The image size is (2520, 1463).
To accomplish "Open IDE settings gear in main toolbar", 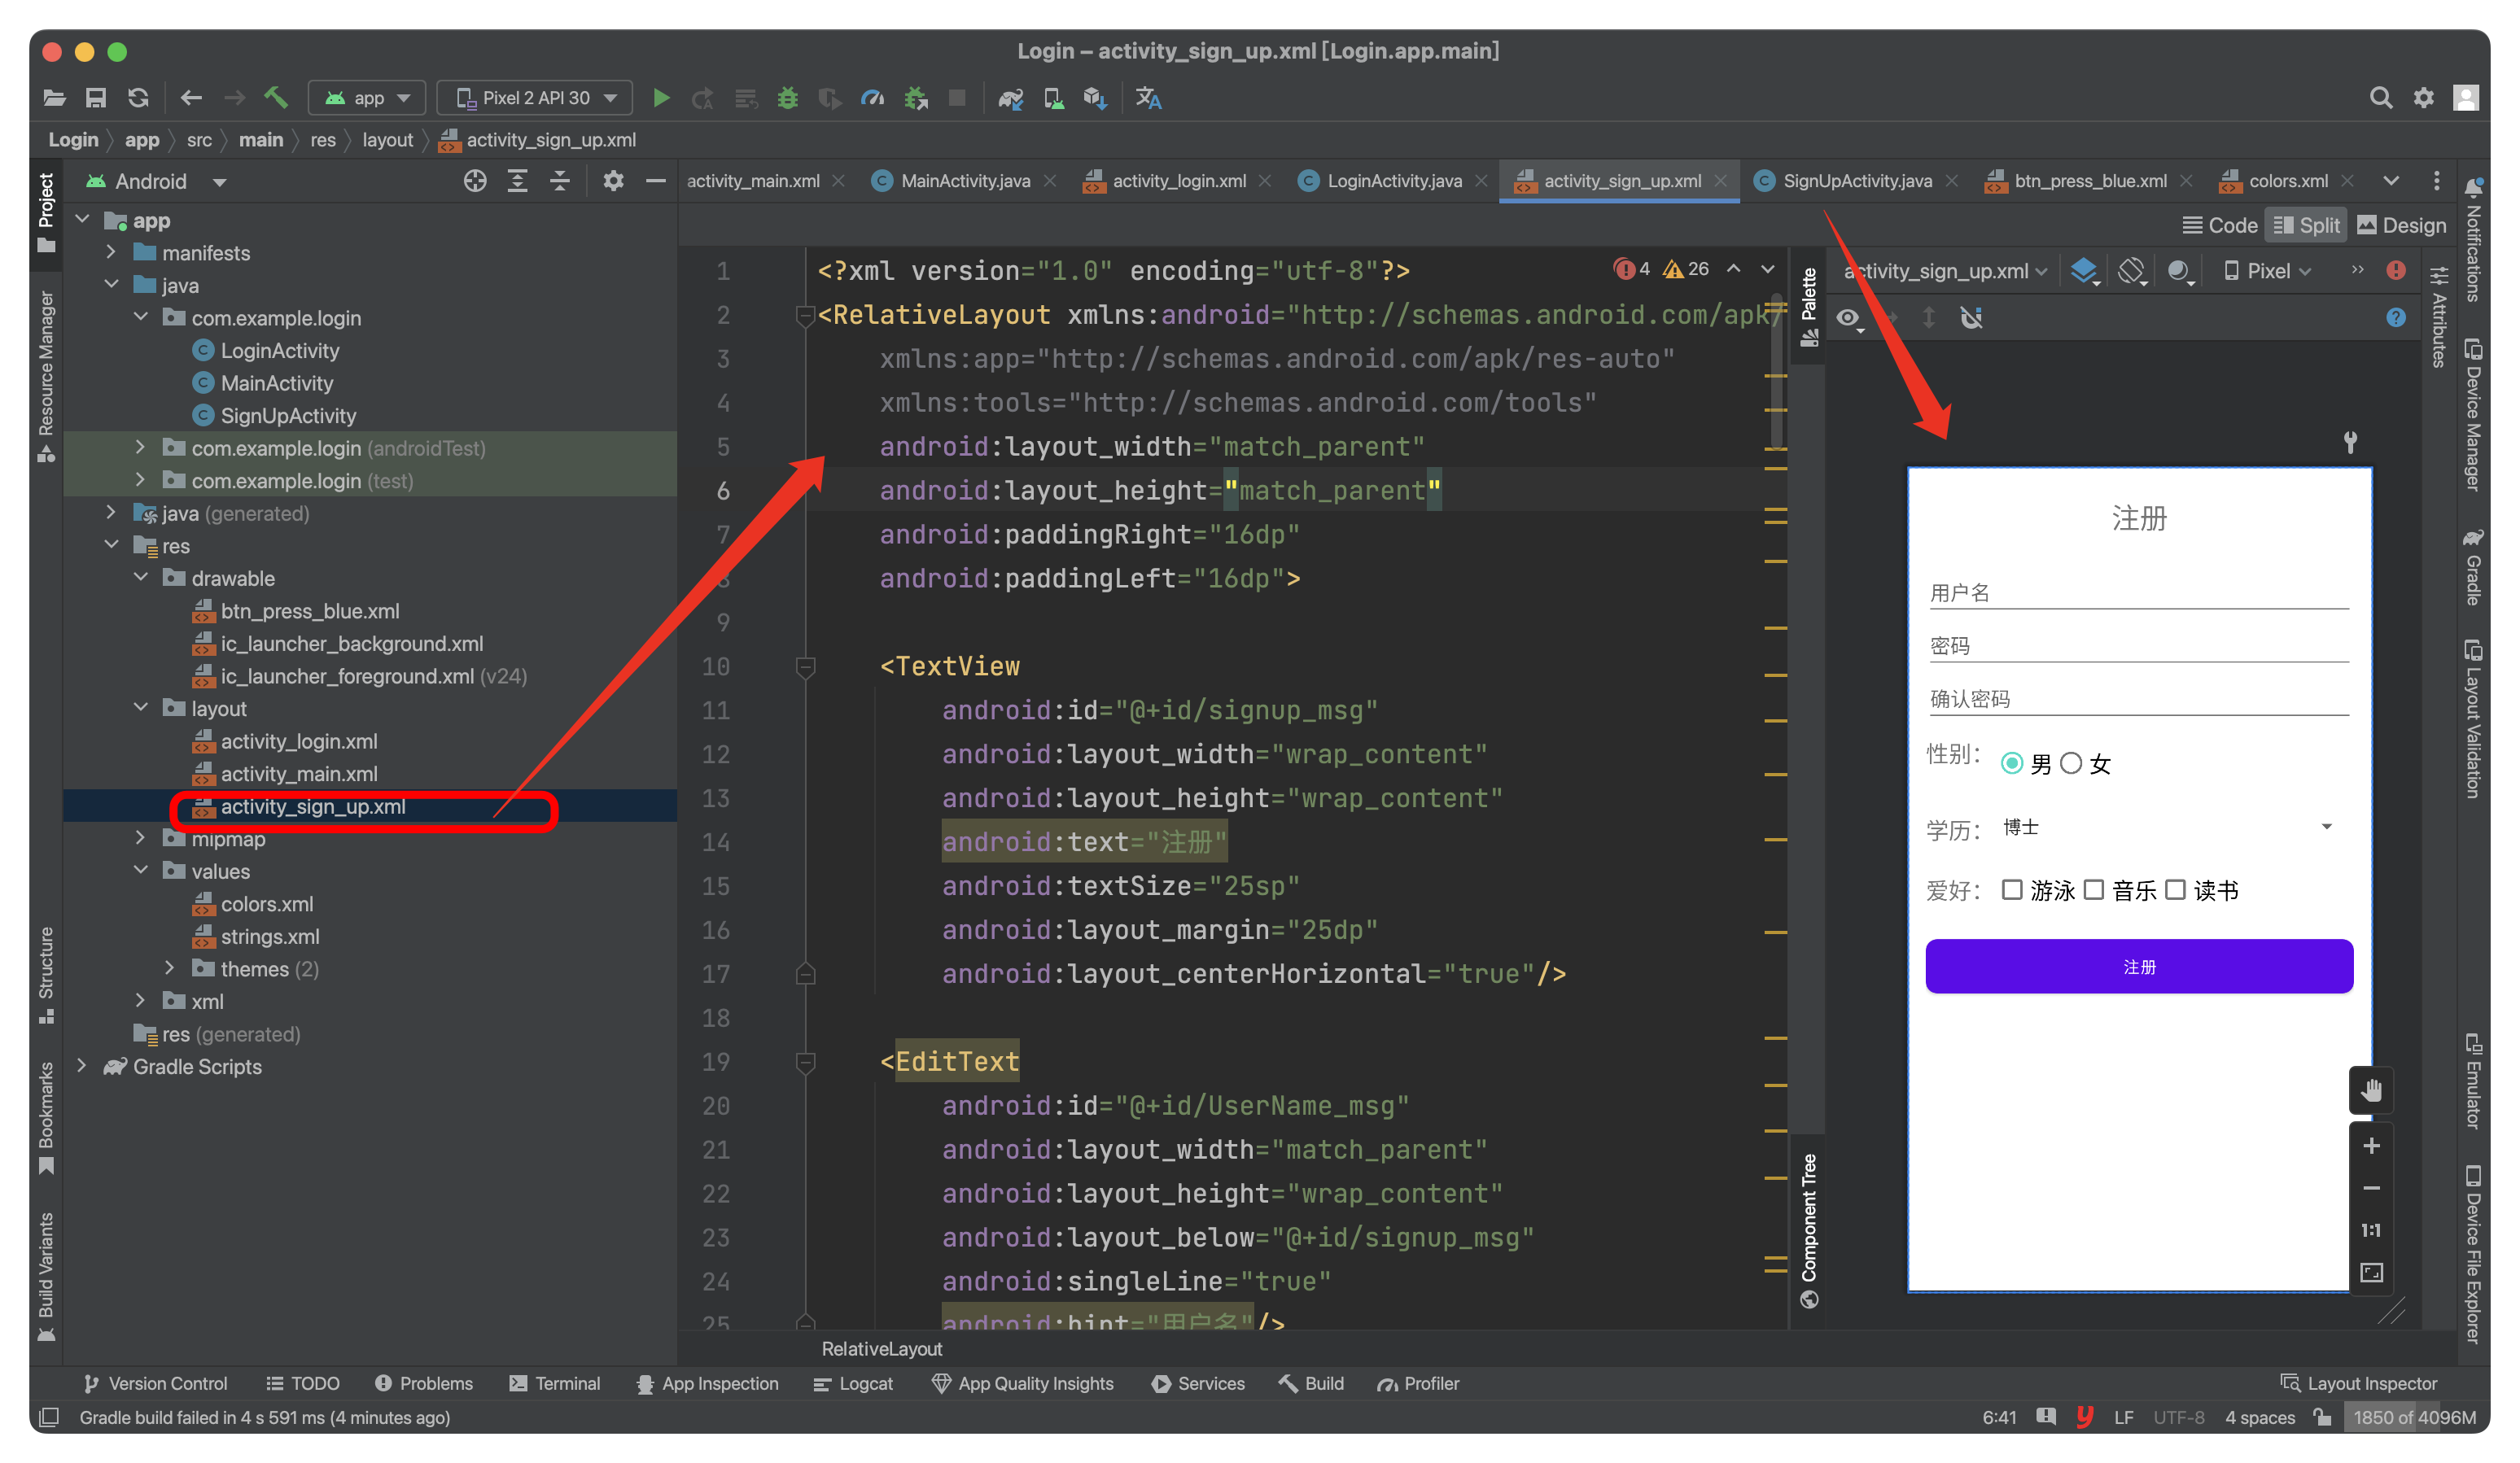I will coord(2423,98).
